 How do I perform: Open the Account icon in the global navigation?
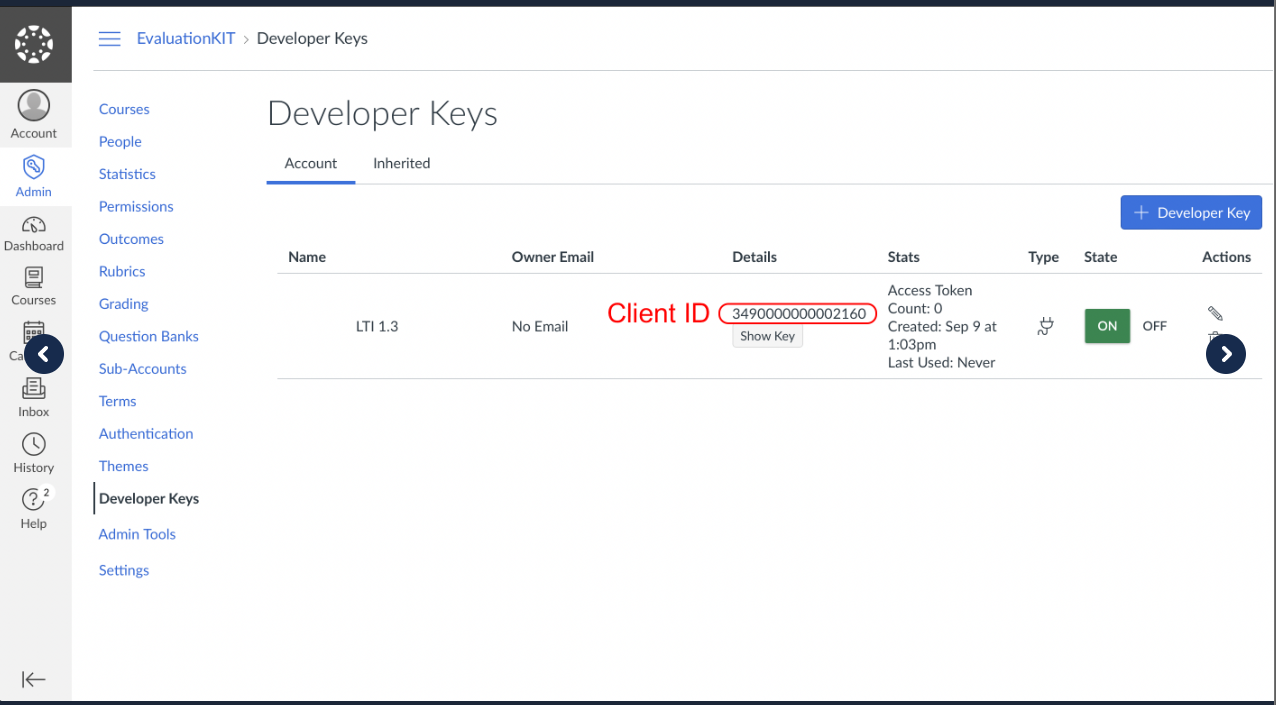point(33,113)
